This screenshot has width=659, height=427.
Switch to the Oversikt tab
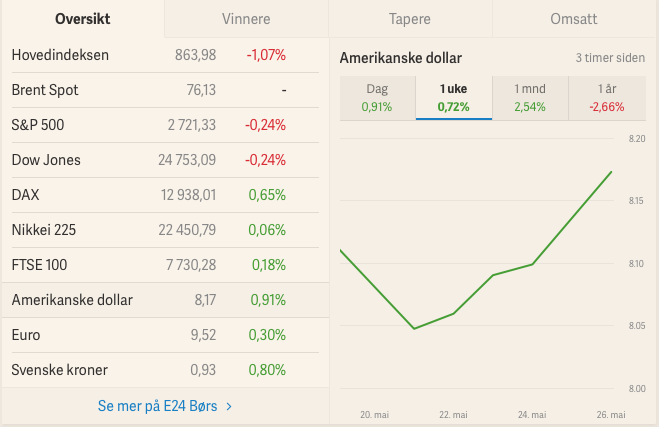[x=82, y=19]
